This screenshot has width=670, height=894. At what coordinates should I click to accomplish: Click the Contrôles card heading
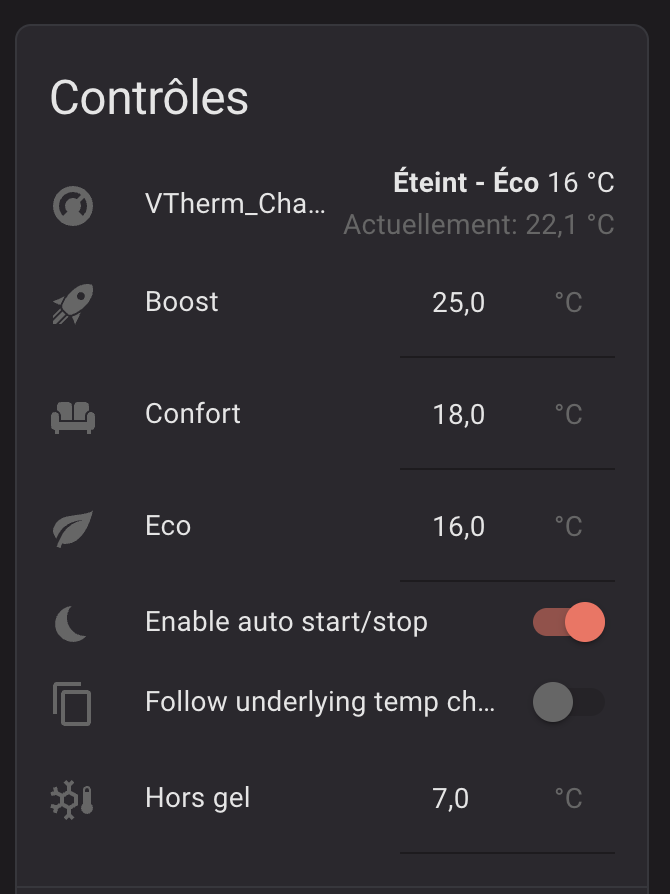(149, 98)
